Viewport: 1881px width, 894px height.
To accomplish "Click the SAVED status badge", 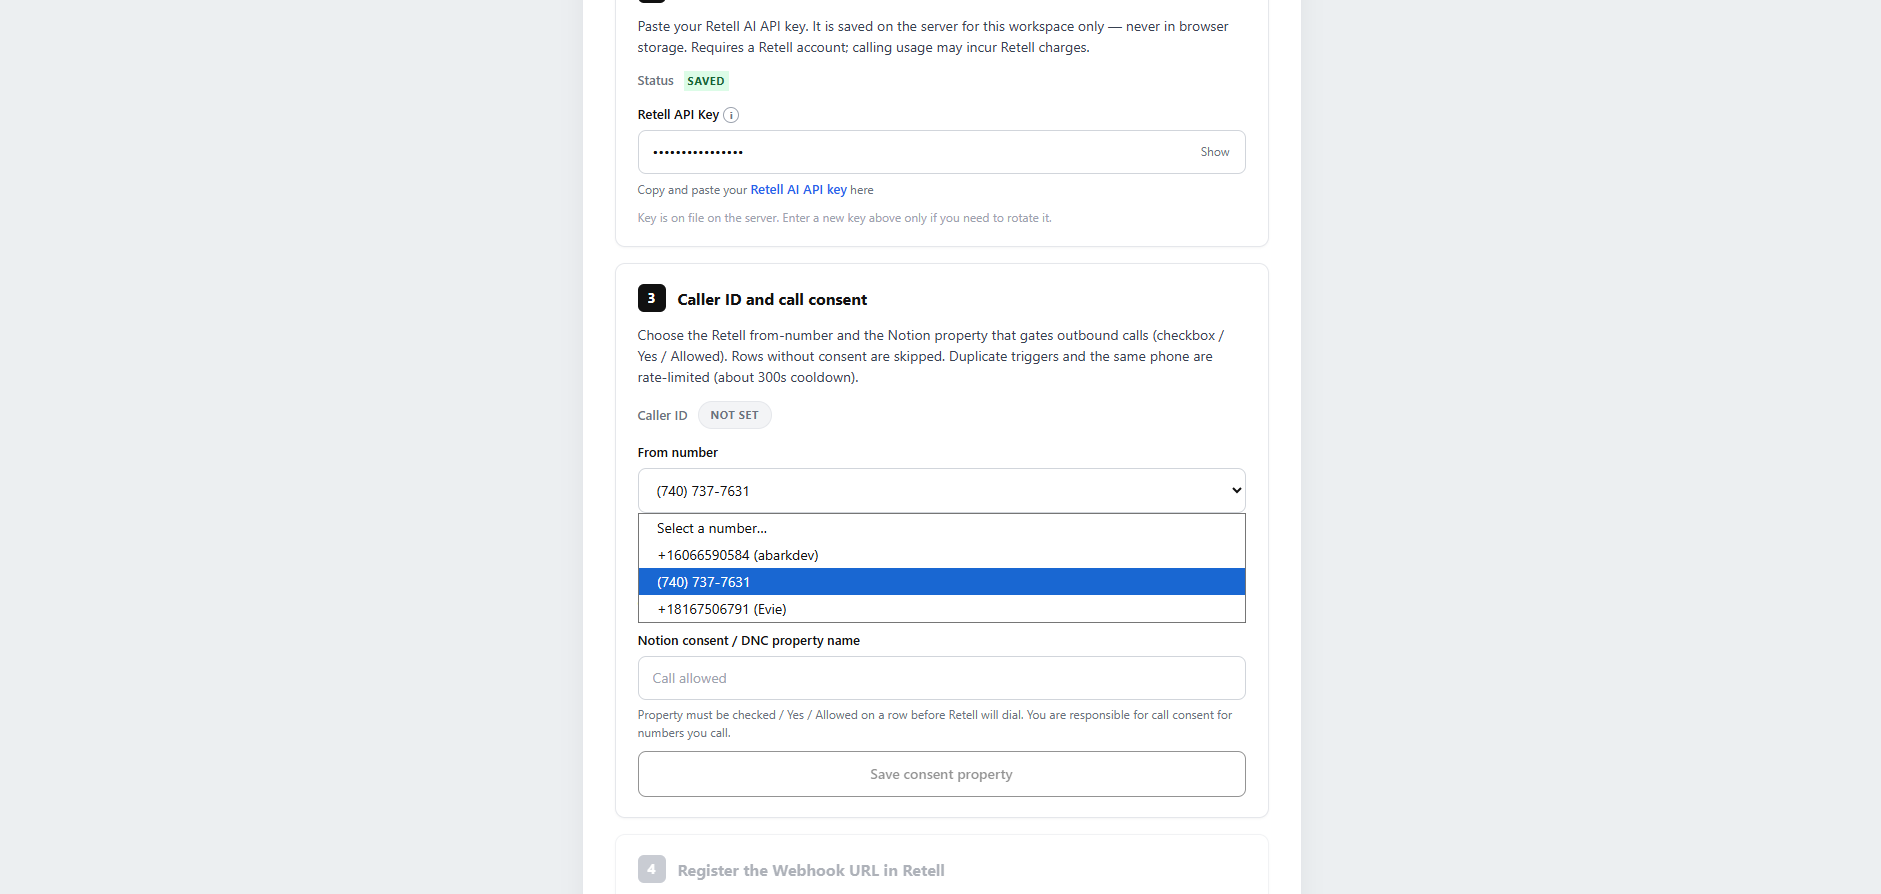I will coord(705,81).
